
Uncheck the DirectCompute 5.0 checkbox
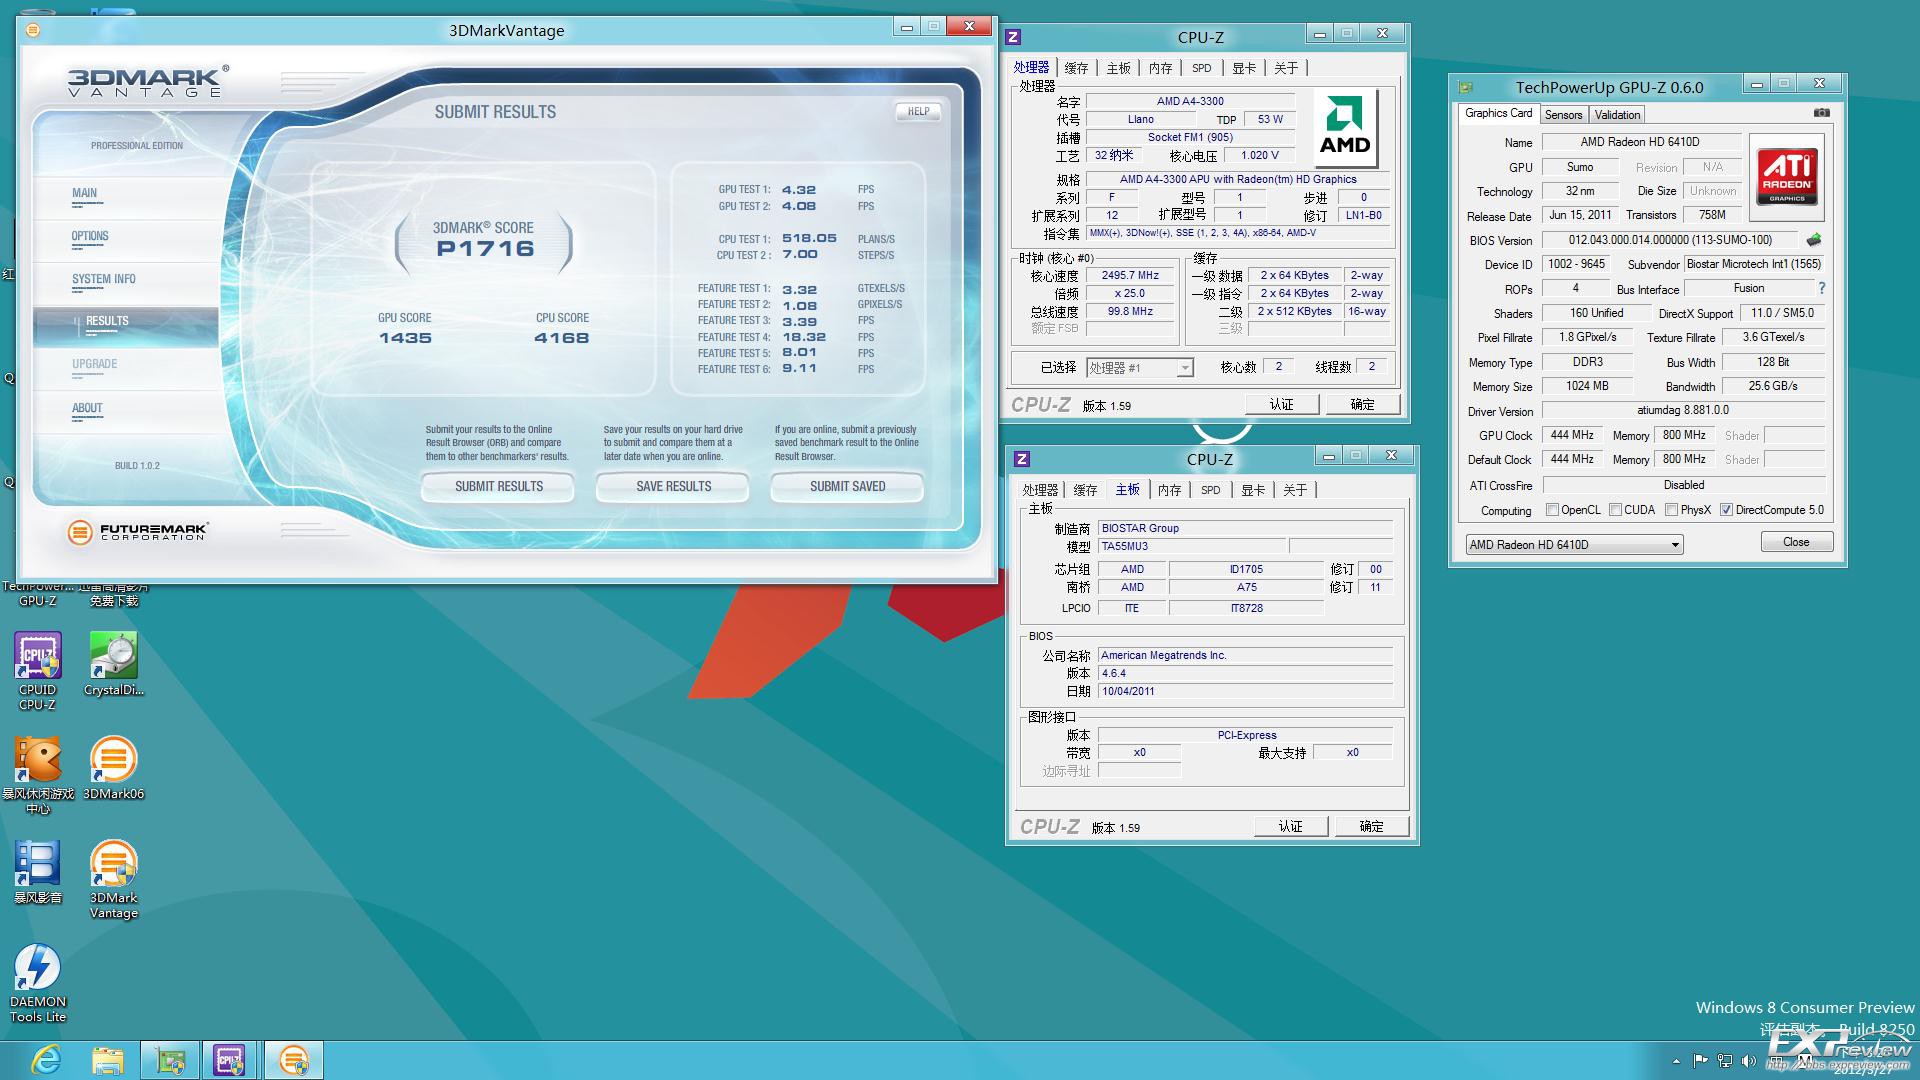coord(1726,510)
